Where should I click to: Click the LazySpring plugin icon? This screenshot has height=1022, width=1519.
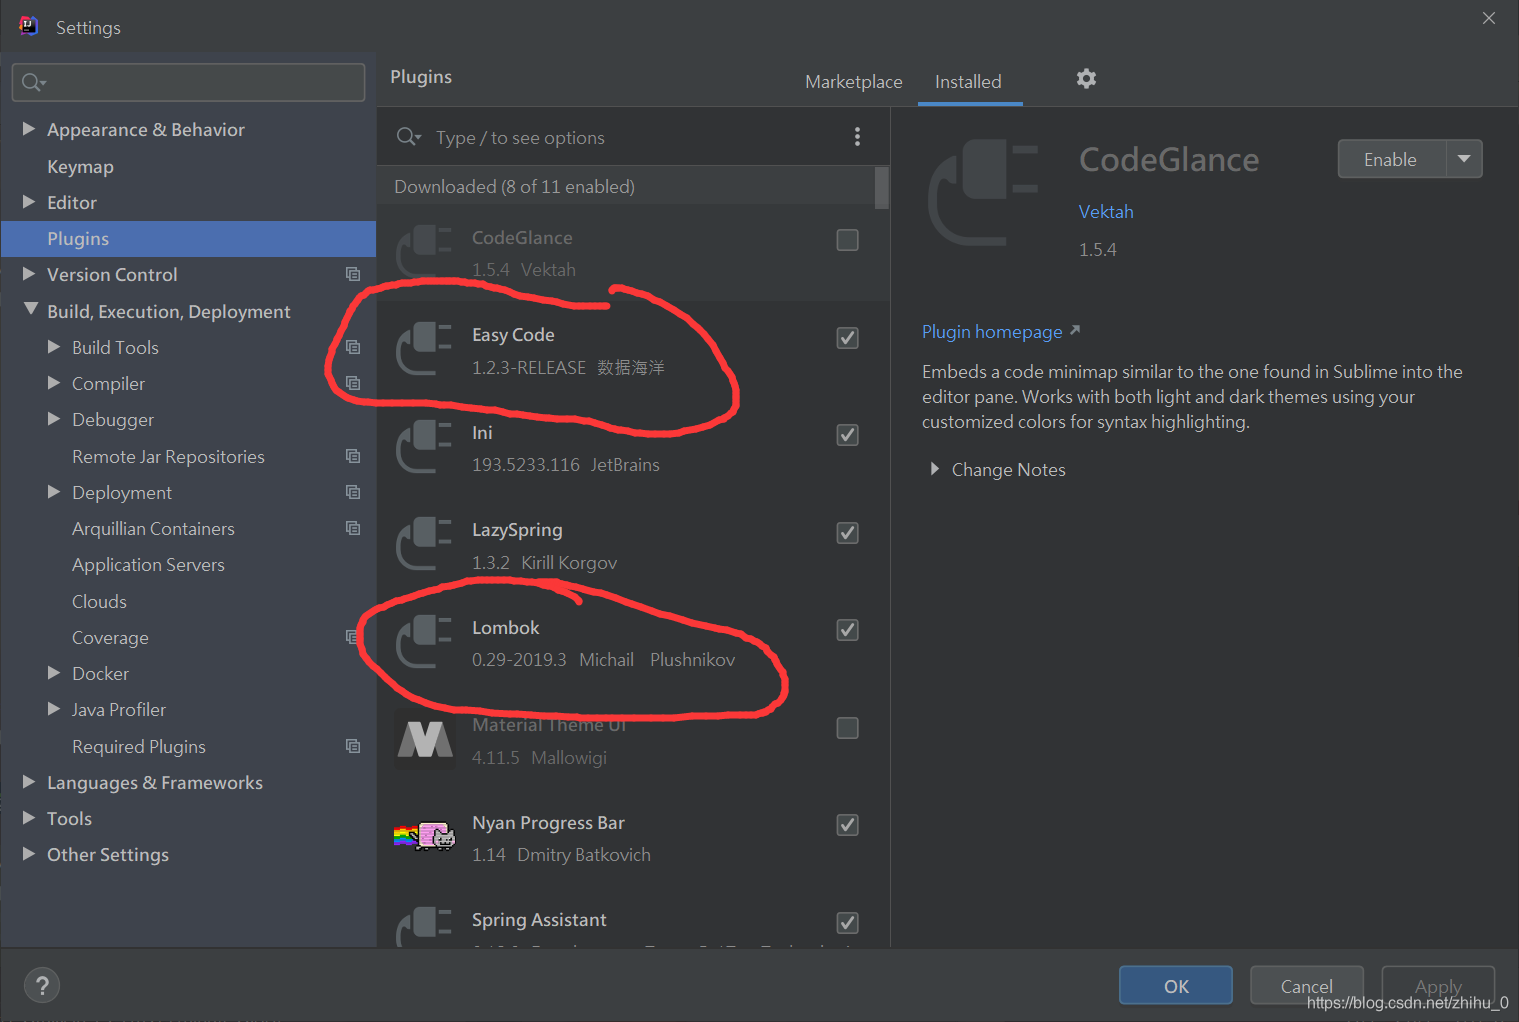click(424, 544)
